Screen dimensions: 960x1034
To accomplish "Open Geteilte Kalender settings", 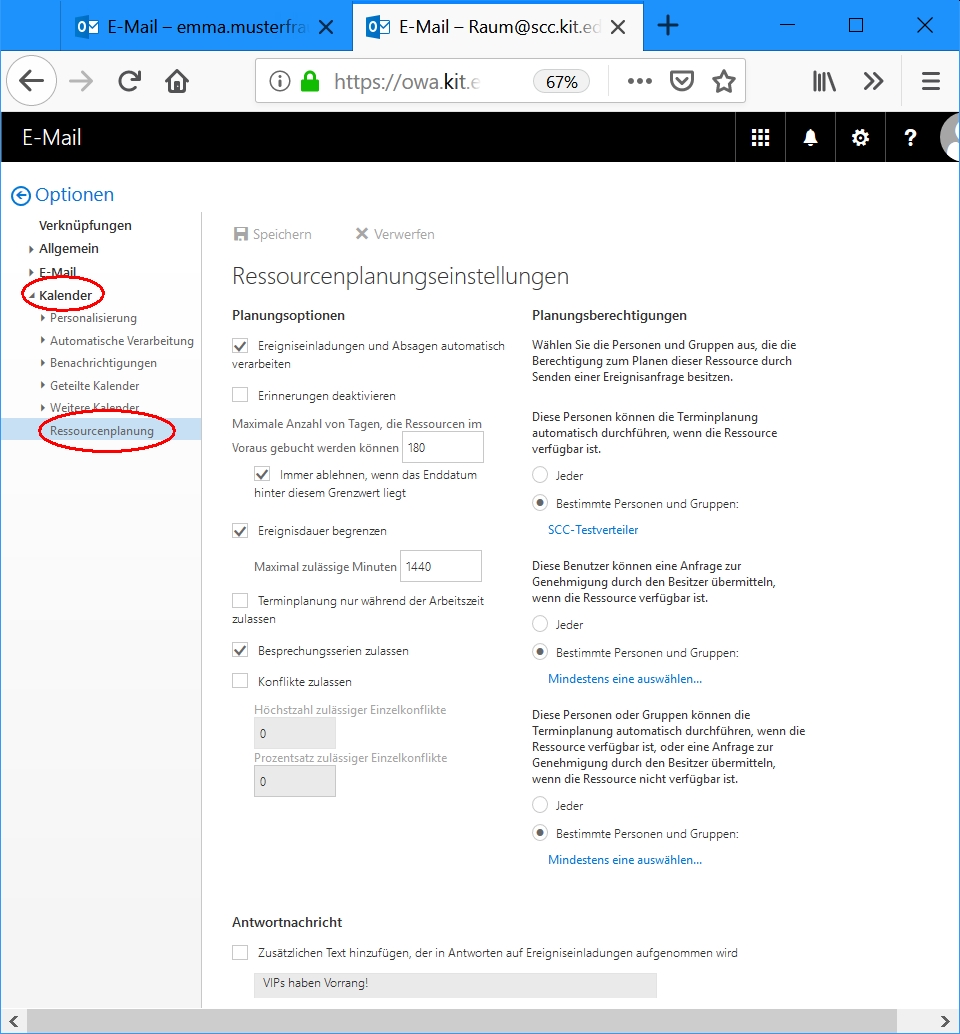I will click(x=95, y=386).
